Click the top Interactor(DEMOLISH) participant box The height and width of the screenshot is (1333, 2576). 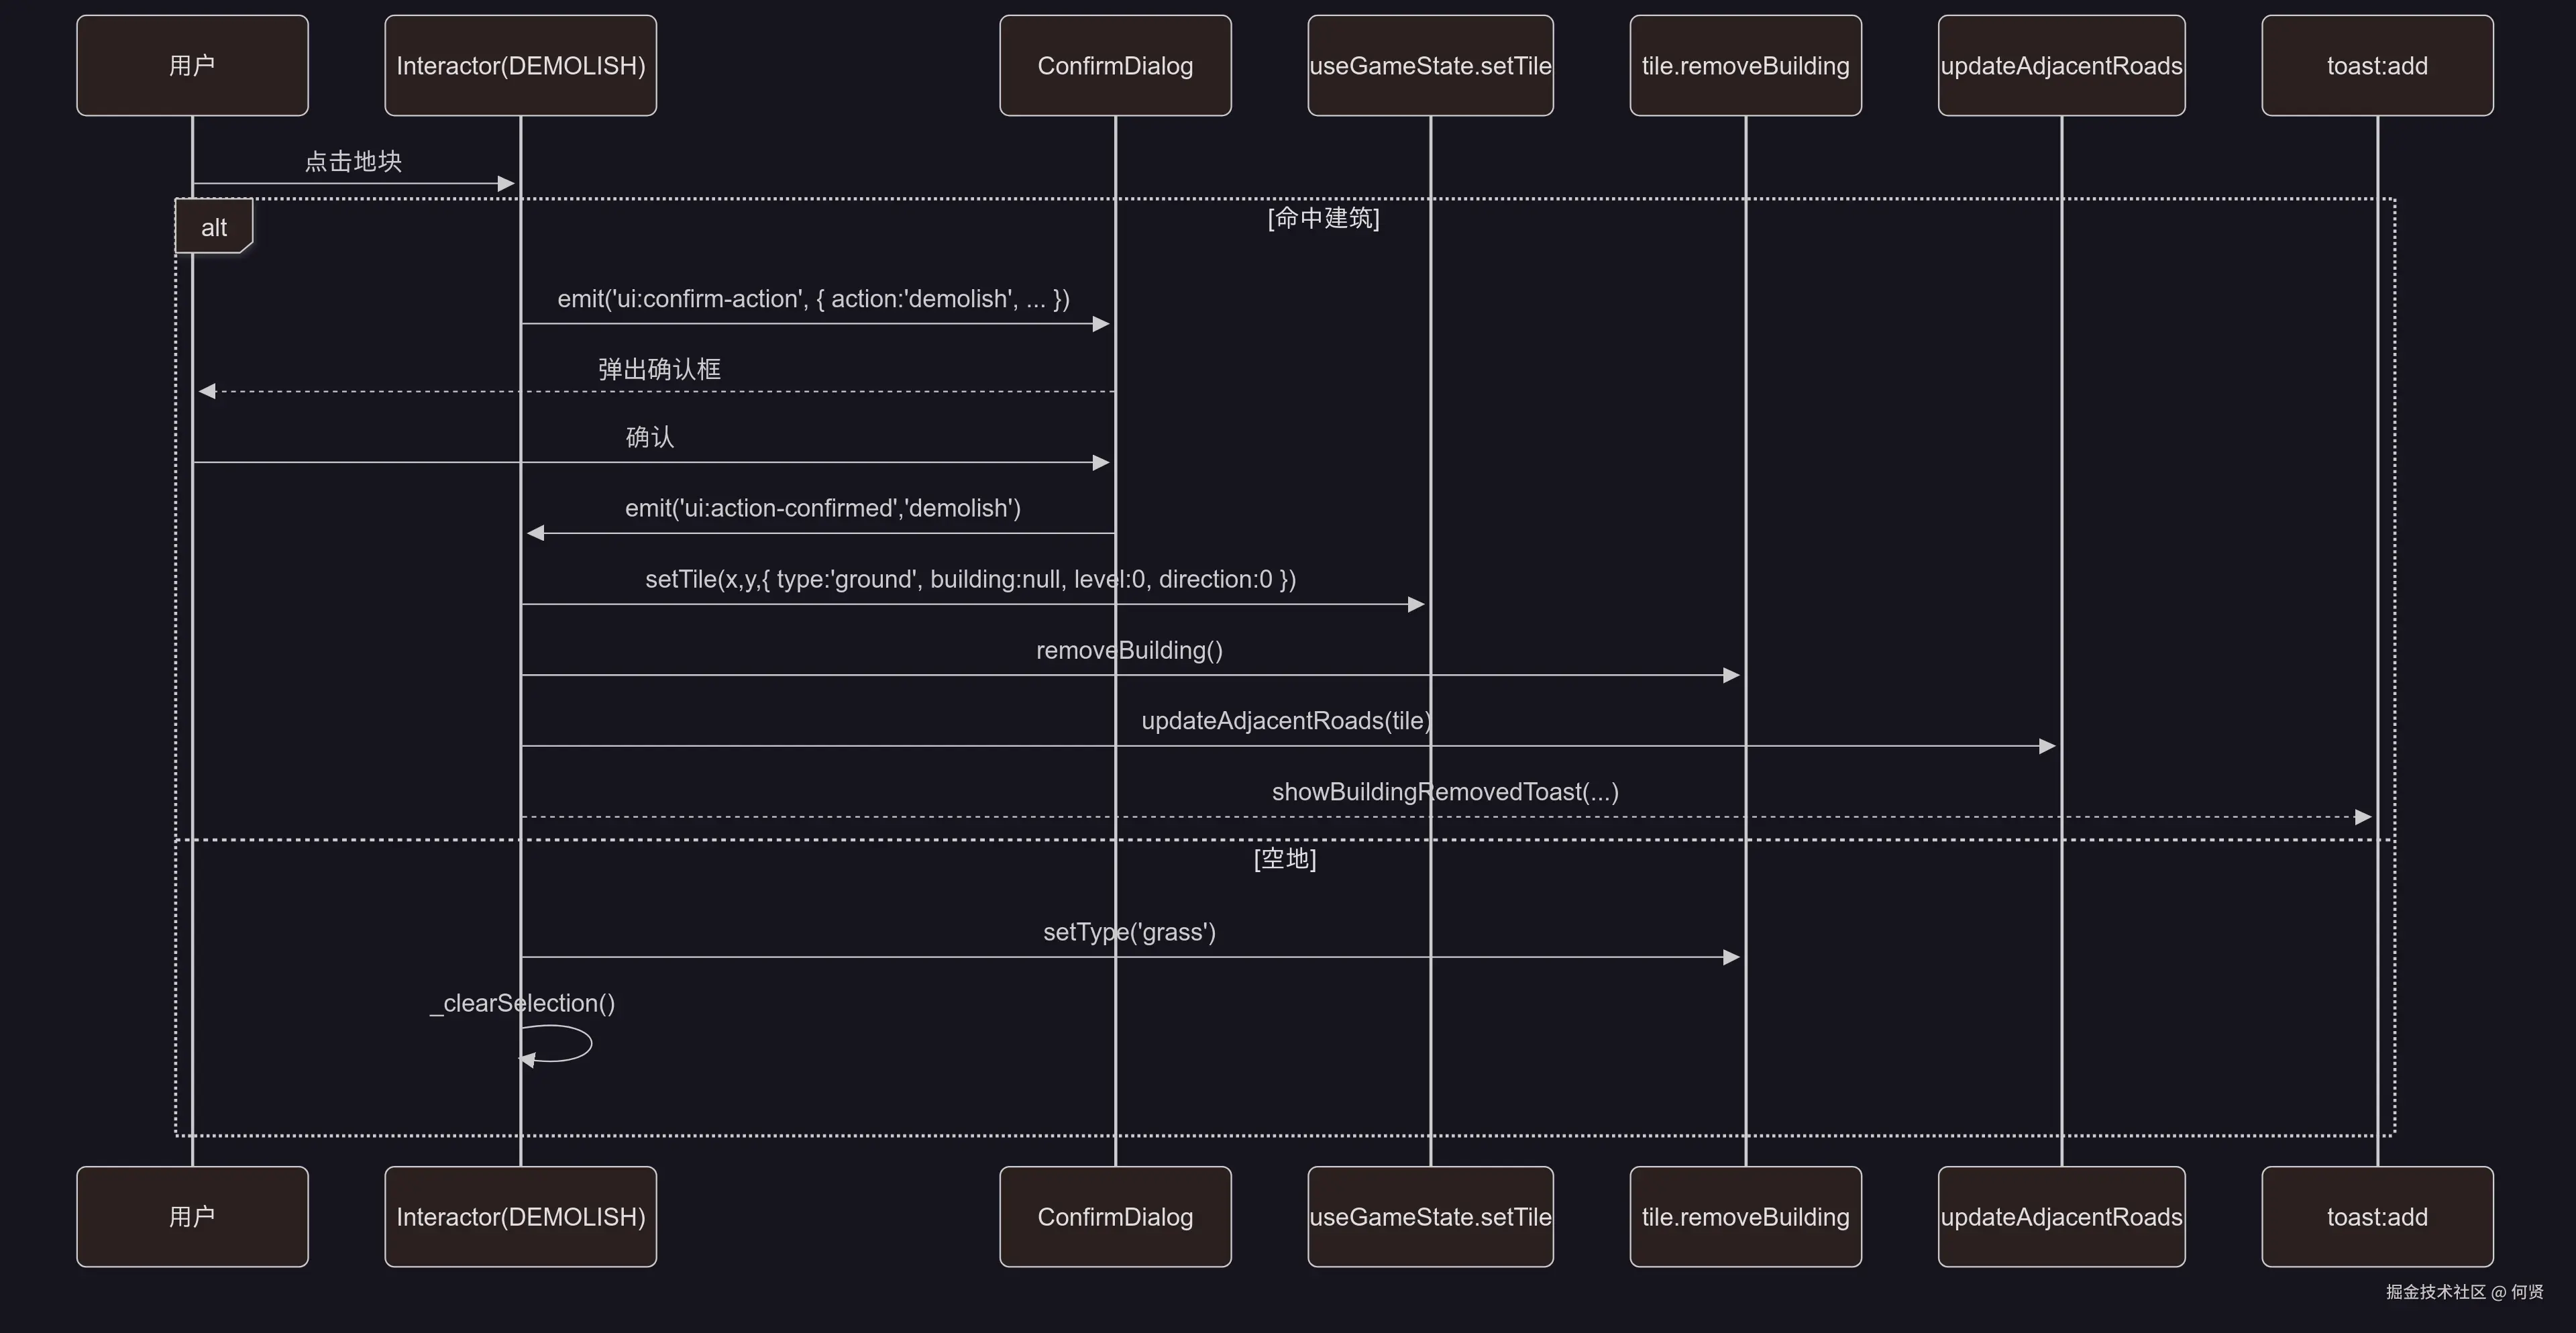point(520,66)
